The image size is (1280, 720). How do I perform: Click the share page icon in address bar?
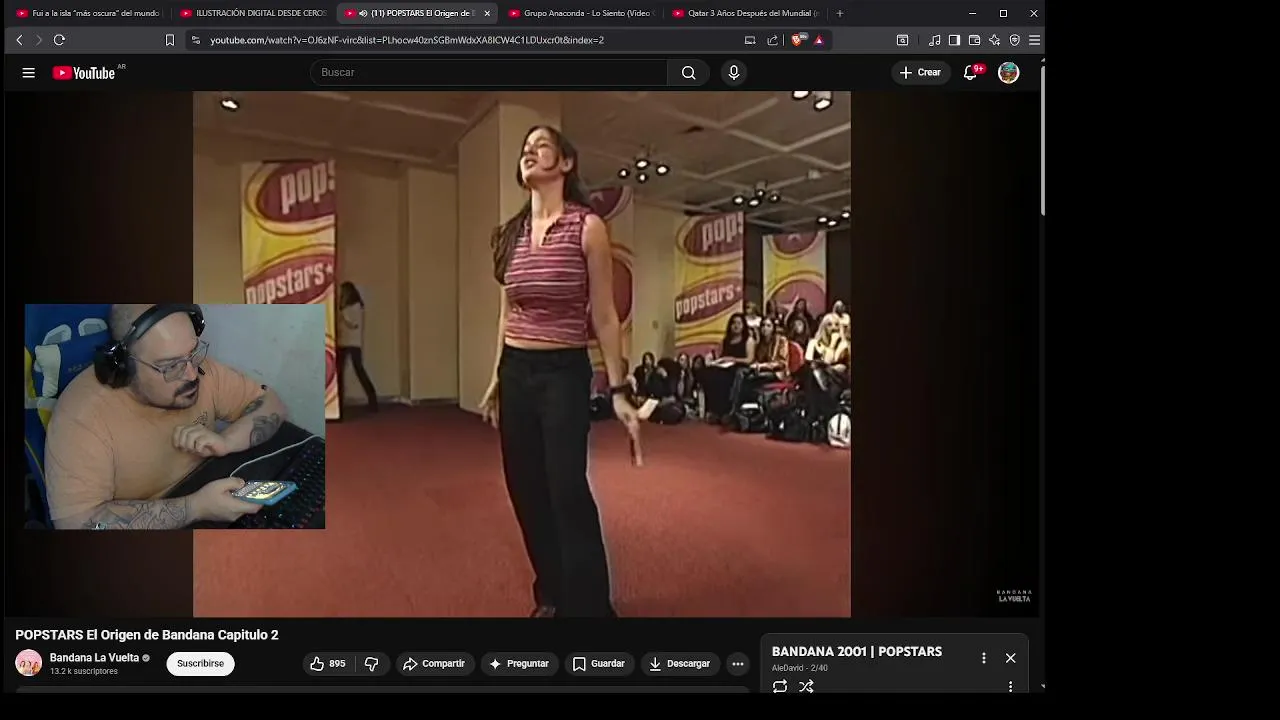pyautogui.click(x=772, y=40)
